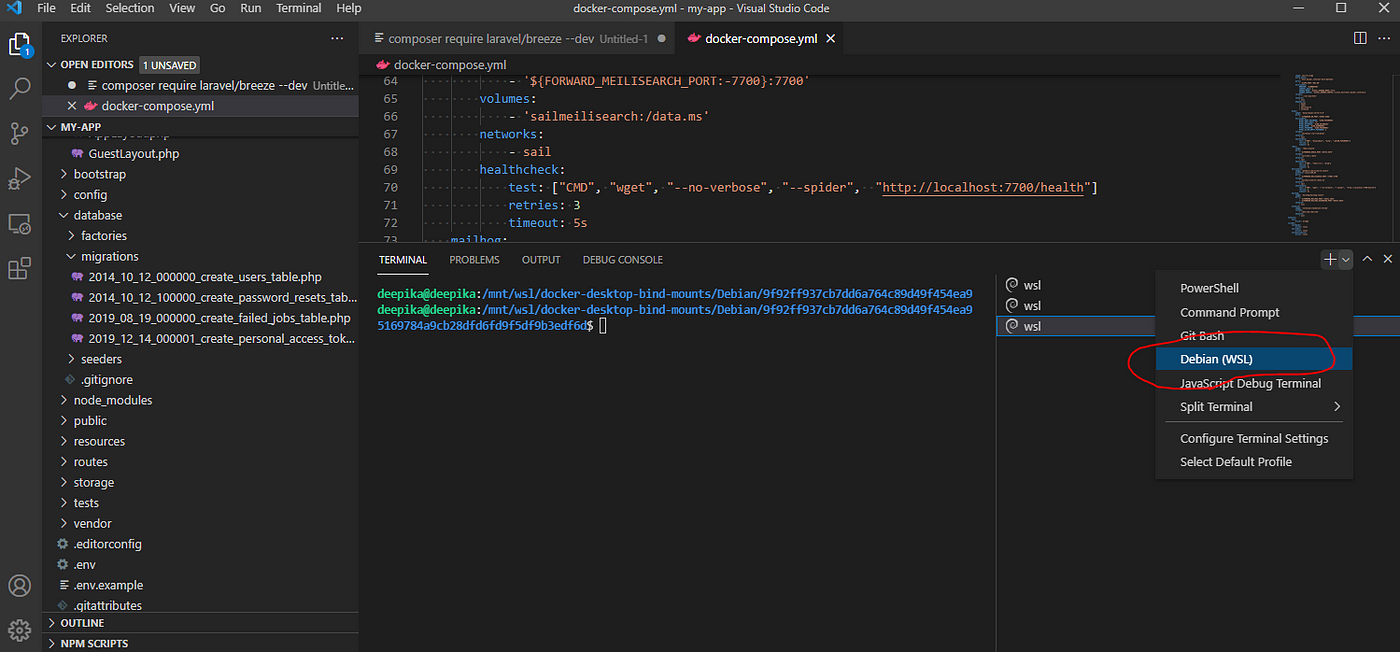Click Configure Terminal Settings
The height and width of the screenshot is (652, 1400).
[1254, 438]
